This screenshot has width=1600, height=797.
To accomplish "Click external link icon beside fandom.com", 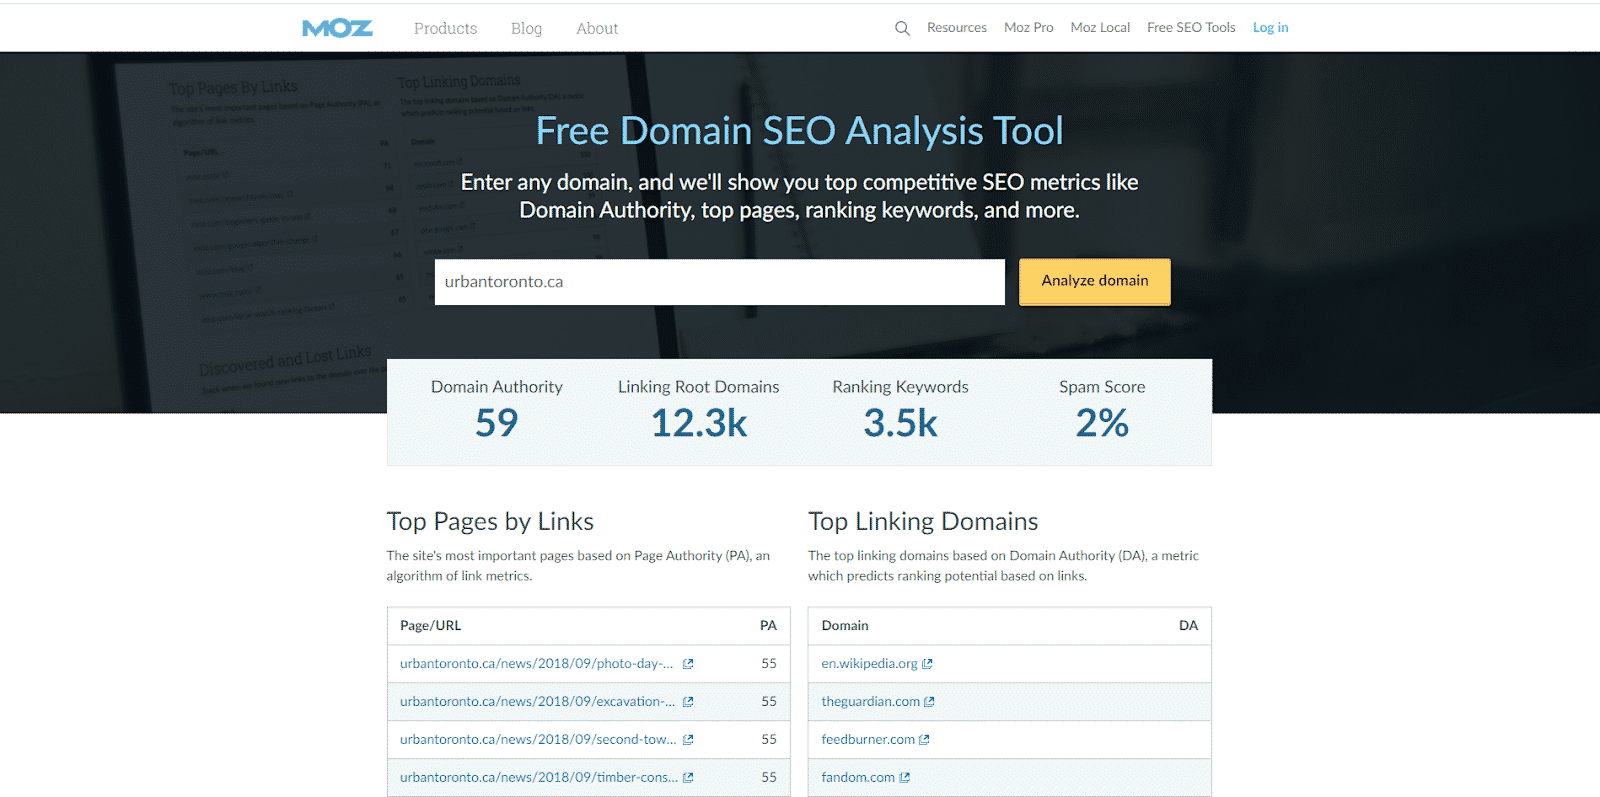I will pyautogui.click(x=905, y=778).
